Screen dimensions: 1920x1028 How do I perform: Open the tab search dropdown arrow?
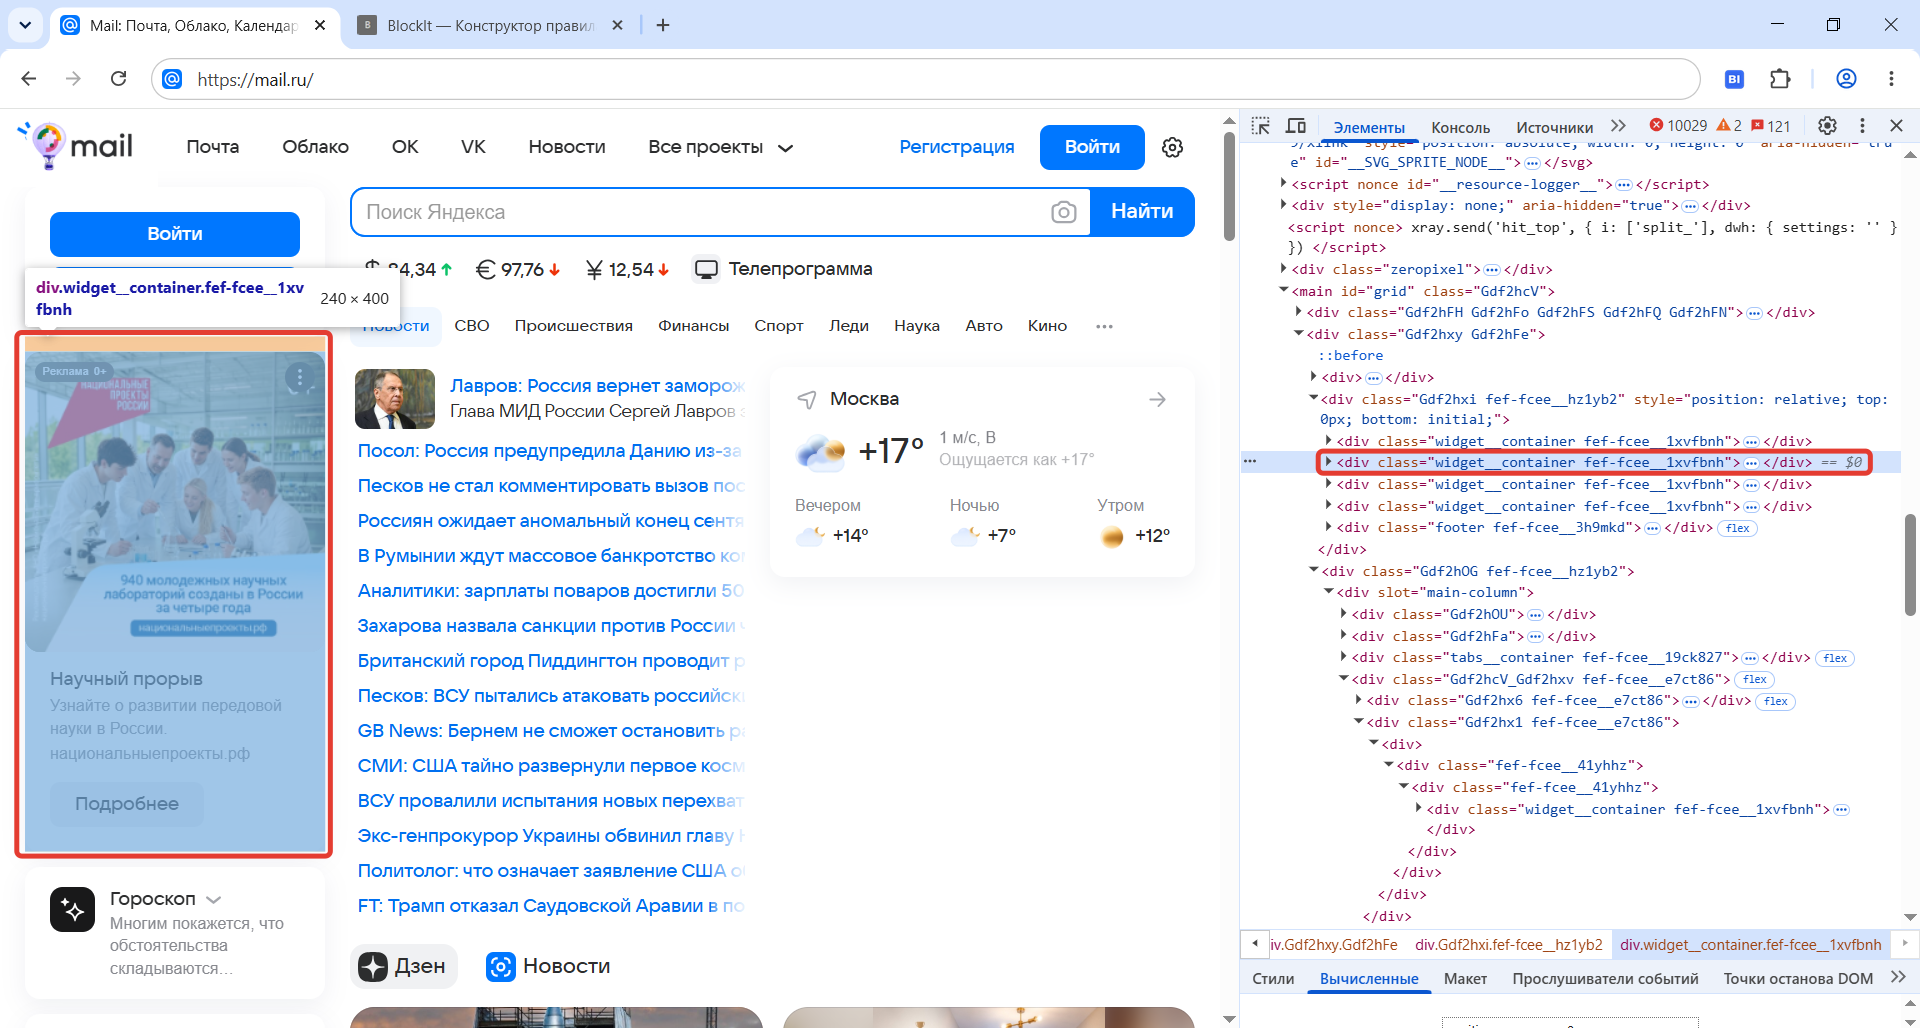pyautogui.click(x=25, y=25)
